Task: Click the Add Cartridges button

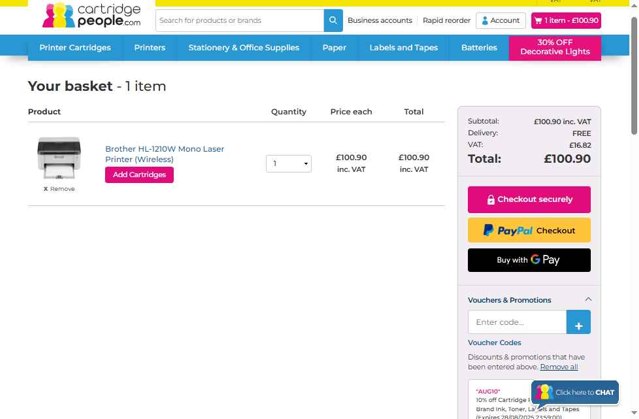Action: [x=139, y=175]
